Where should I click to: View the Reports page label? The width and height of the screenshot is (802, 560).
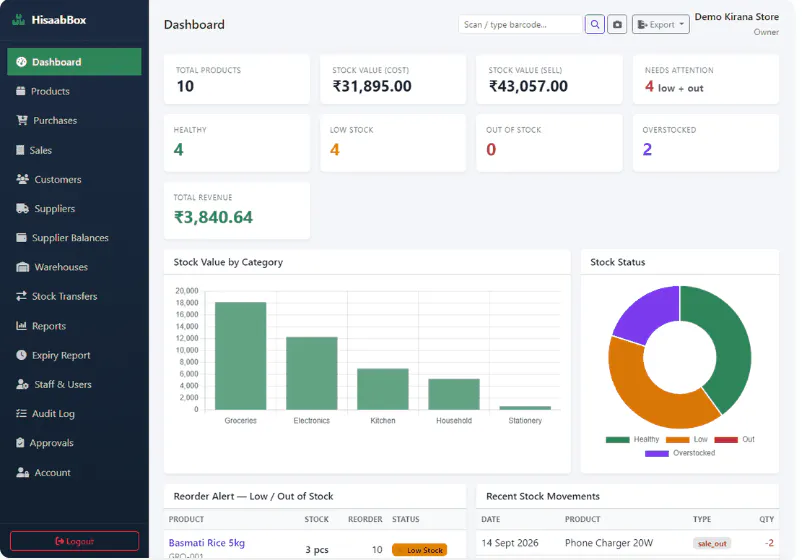49,326
